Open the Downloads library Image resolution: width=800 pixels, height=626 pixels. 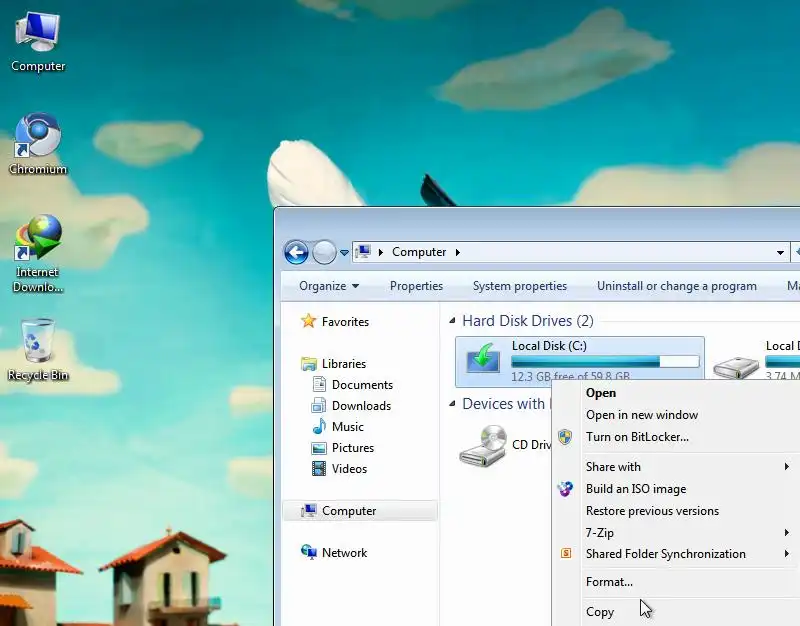[361, 406]
